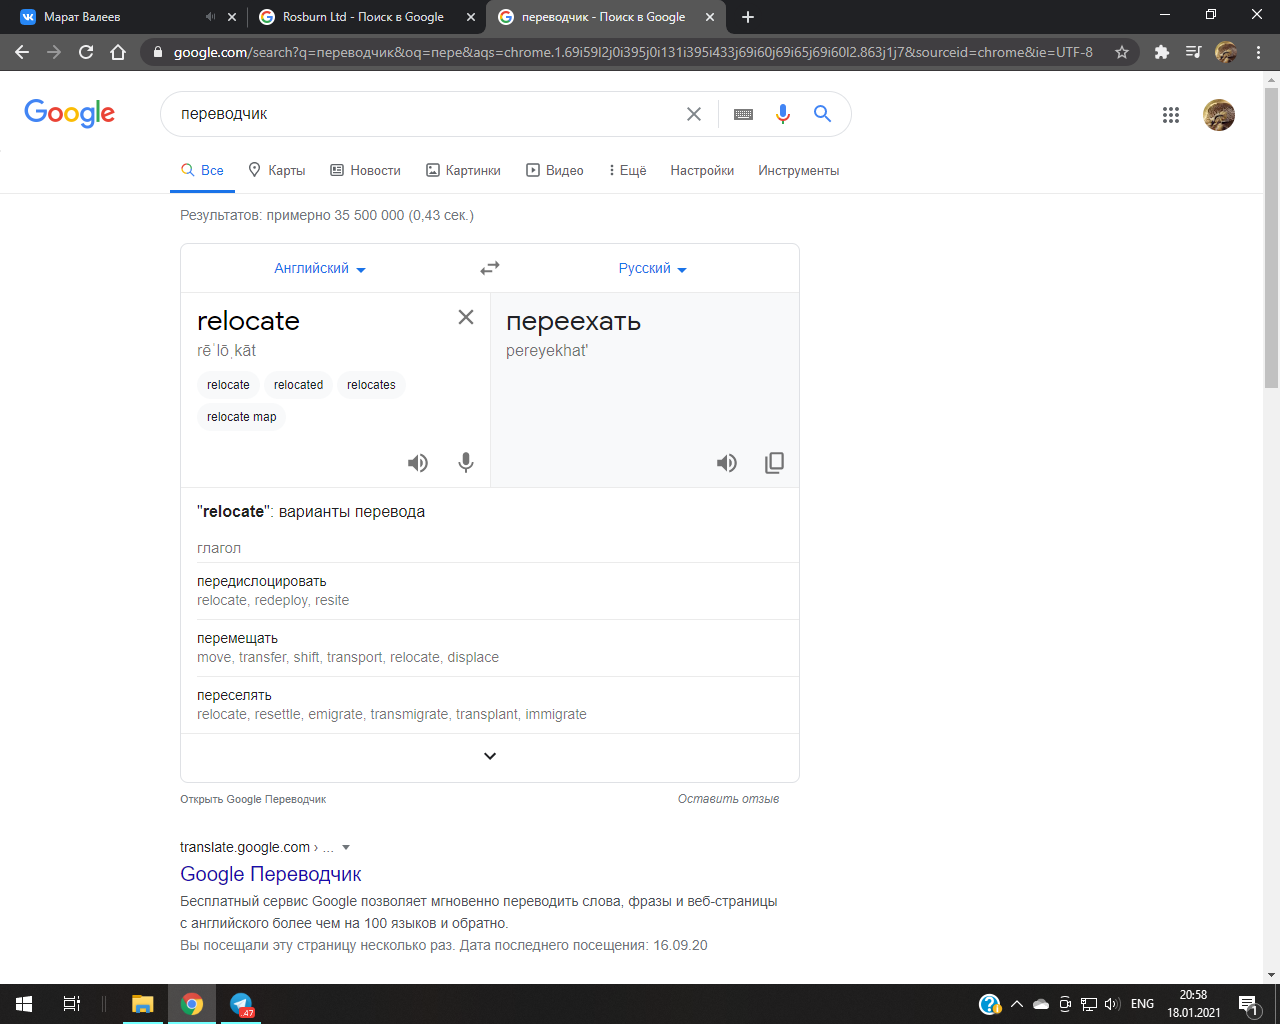1280x1024 pixels.
Task: Open the Chrome three-dot menu
Action: click(1259, 52)
